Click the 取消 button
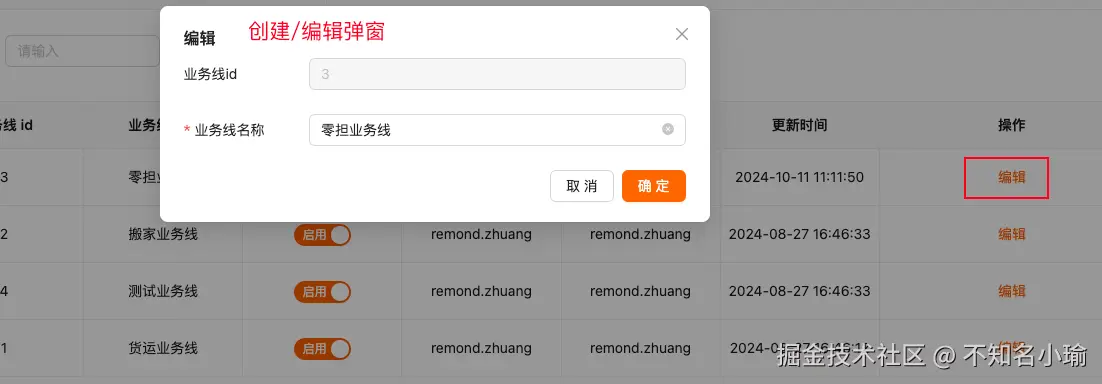1102x384 pixels. tap(582, 186)
